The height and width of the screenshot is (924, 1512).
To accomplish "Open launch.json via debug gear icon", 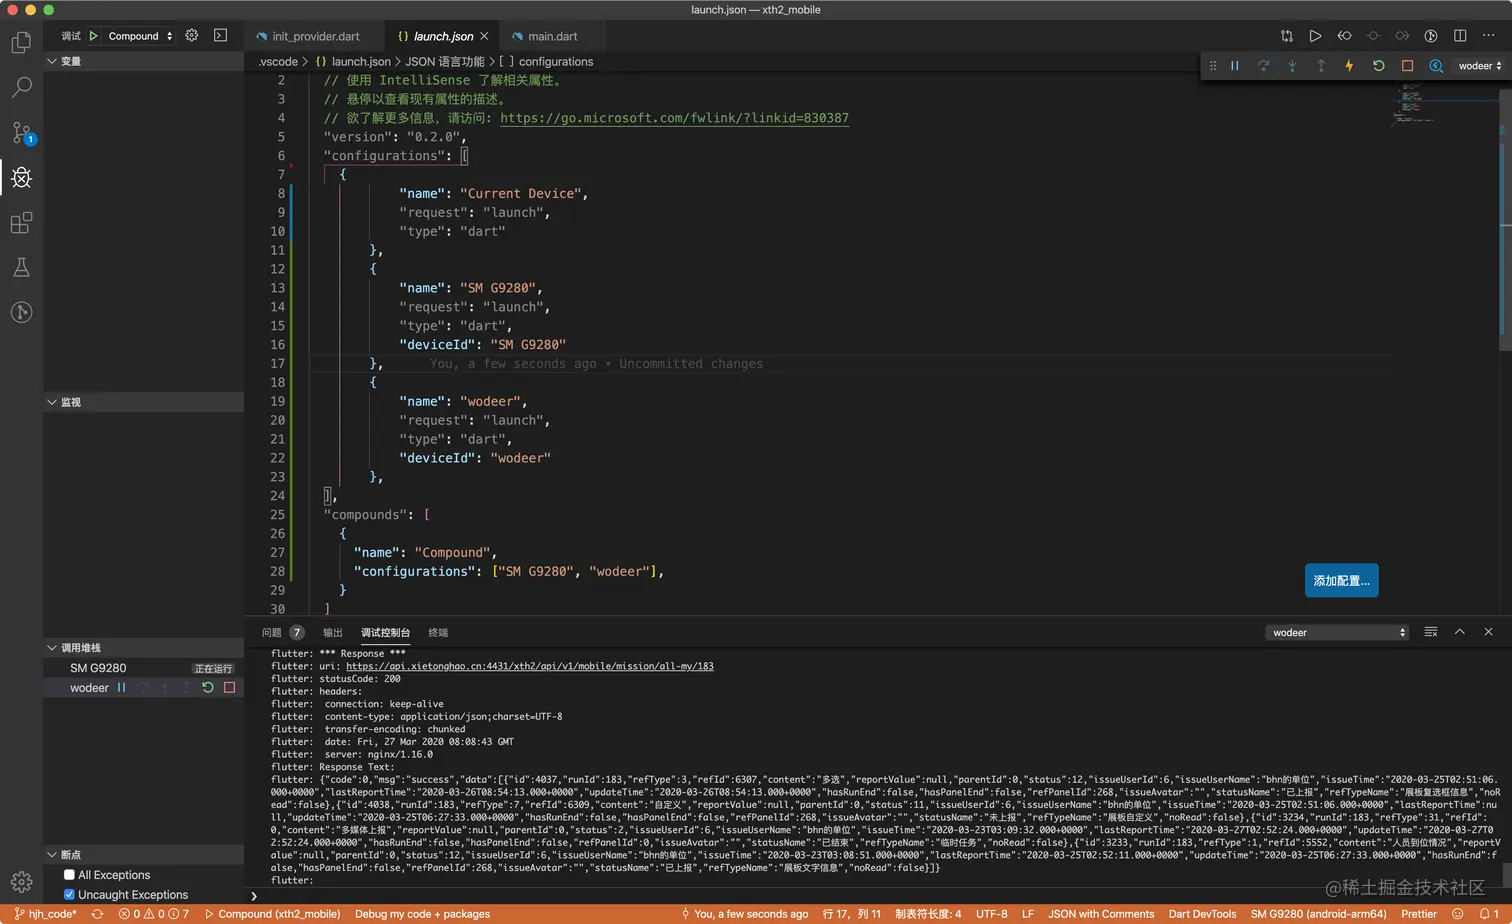I will tap(192, 35).
